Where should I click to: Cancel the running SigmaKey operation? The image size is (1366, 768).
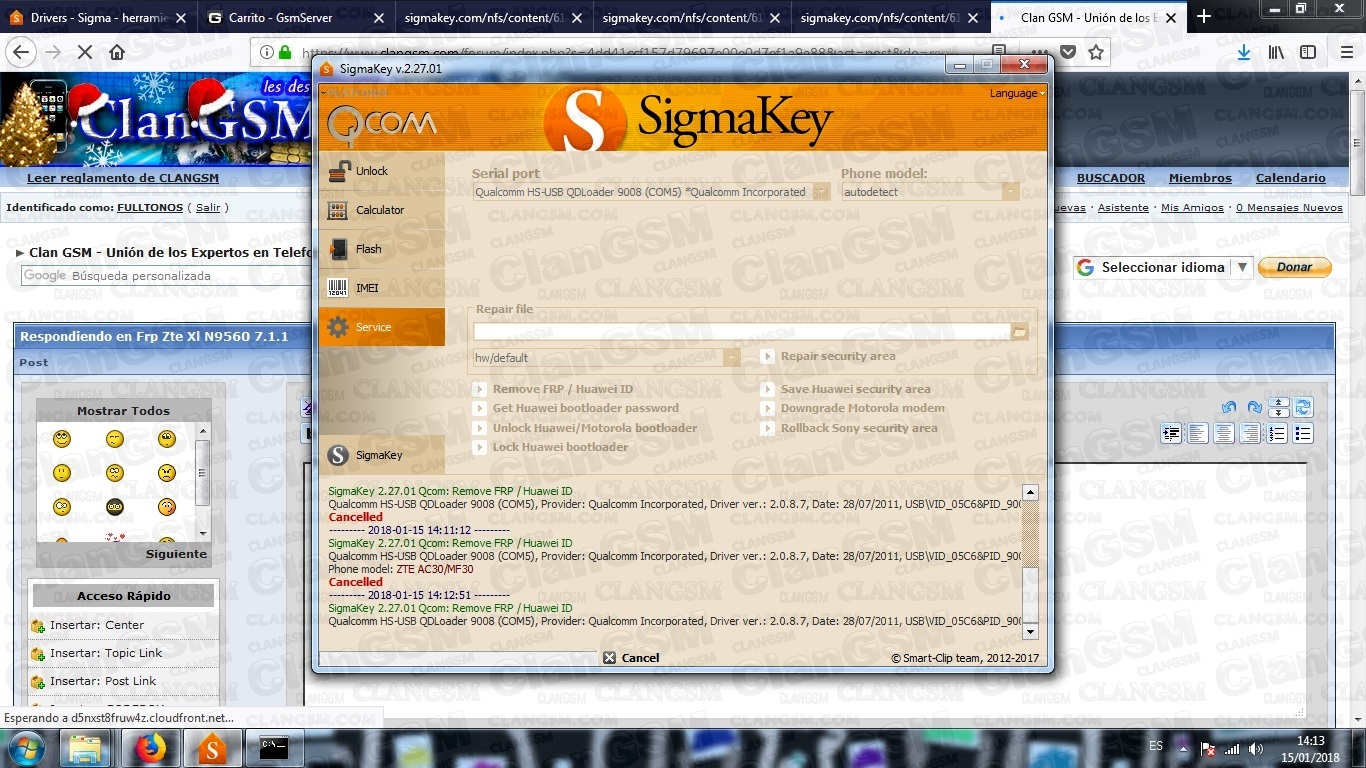[x=631, y=658]
